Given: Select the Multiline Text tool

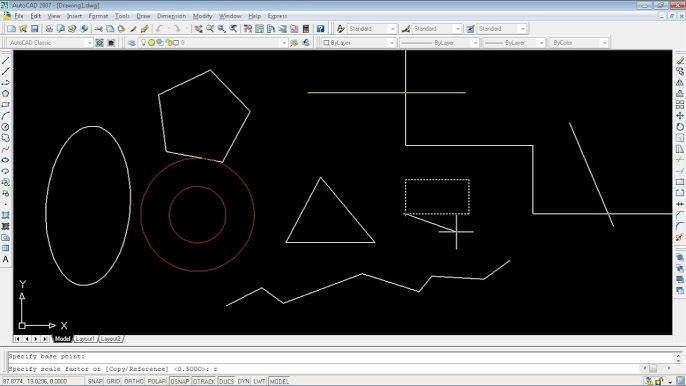Looking at the screenshot, I should [x=6, y=259].
